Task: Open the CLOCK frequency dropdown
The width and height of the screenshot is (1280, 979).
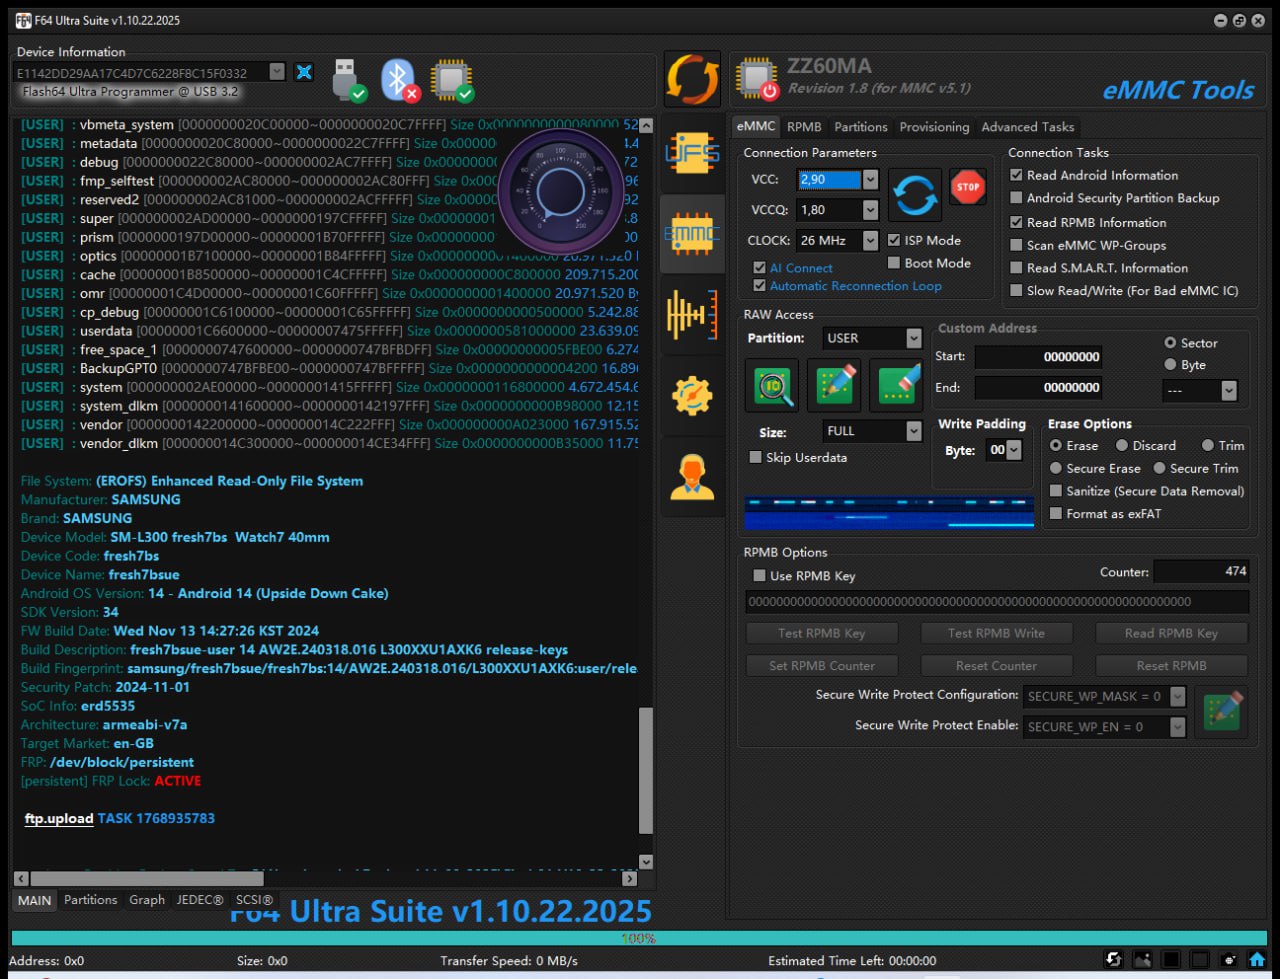Action: (869, 240)
